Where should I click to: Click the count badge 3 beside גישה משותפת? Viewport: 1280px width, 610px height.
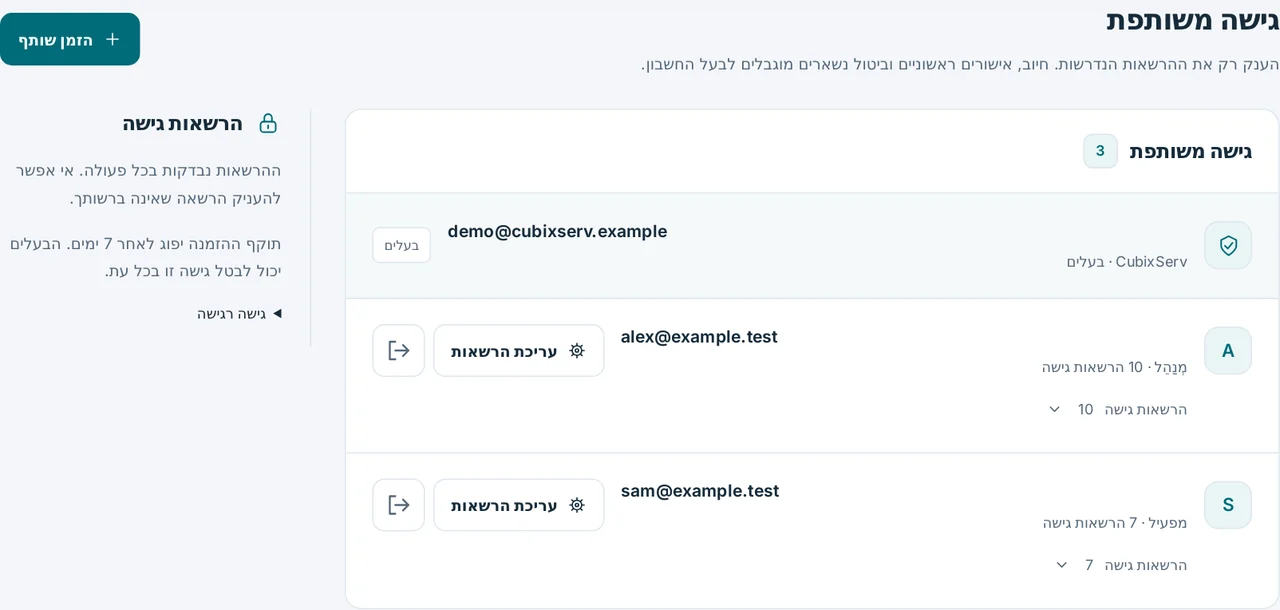click(1100, 151)
